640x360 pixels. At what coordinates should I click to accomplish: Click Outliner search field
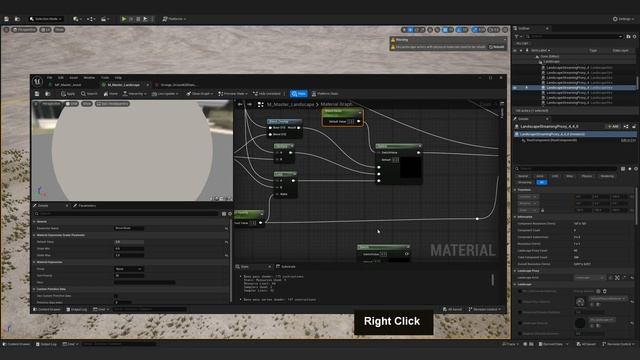pos(574,36)
